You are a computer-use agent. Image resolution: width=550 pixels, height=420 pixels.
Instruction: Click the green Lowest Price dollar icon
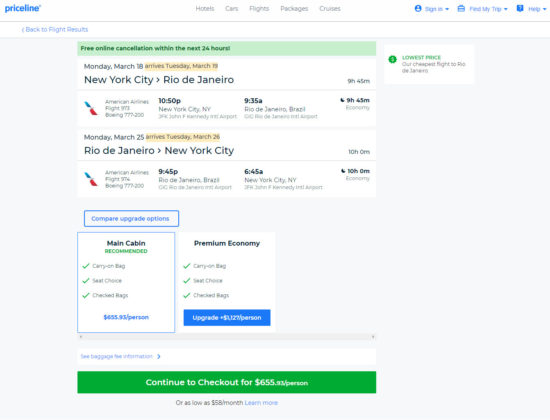click(x=393, y=59)
